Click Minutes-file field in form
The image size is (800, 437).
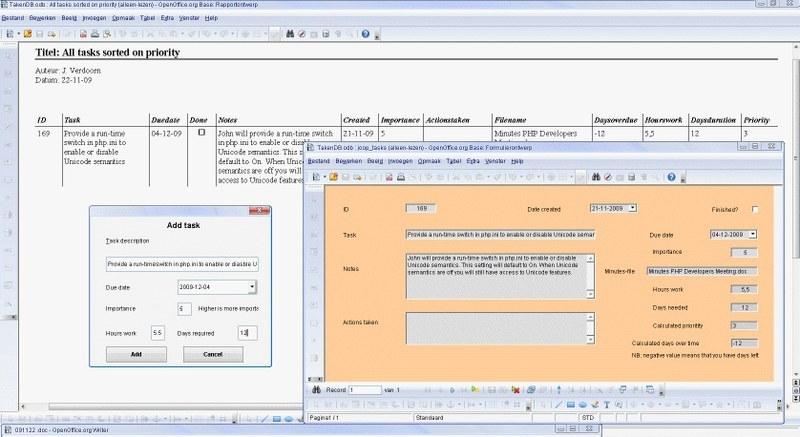pos(702,271)
